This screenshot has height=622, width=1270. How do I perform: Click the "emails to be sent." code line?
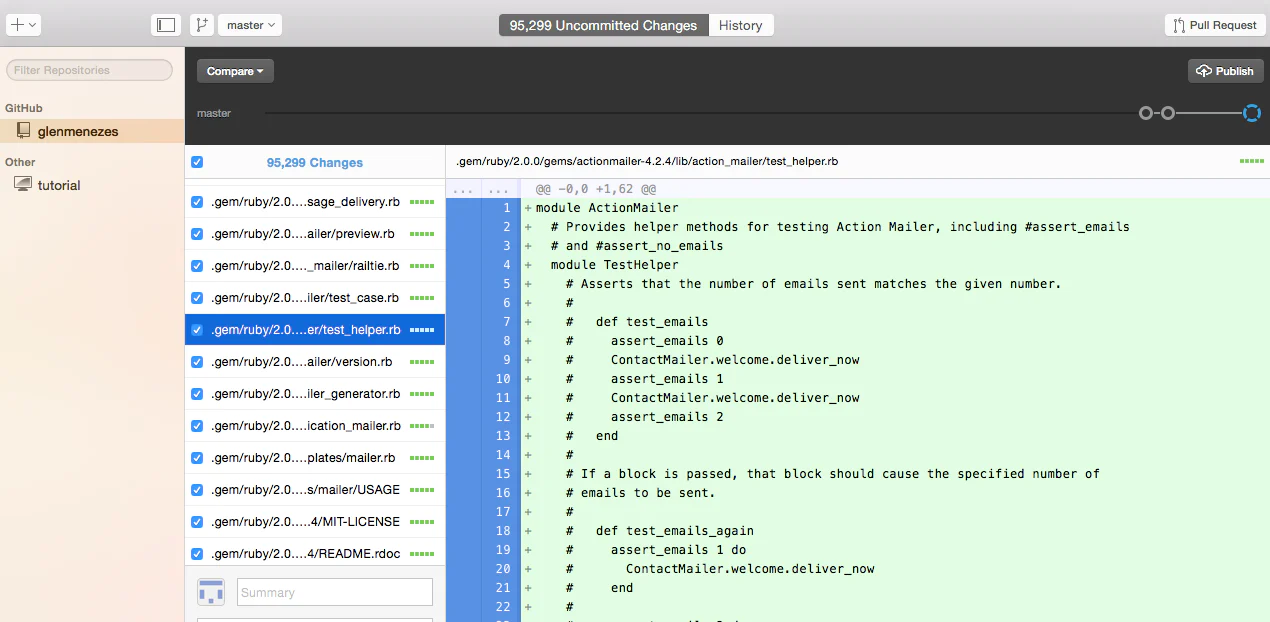(641, 493)
